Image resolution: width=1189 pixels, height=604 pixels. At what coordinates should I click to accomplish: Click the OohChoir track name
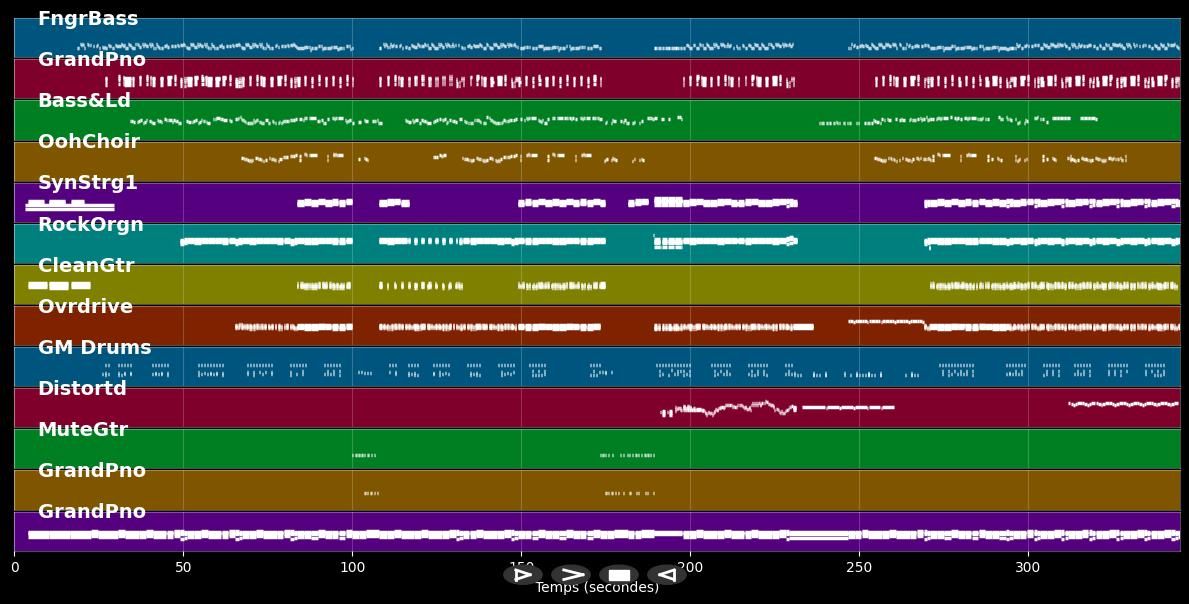click(x=88, y=142)
